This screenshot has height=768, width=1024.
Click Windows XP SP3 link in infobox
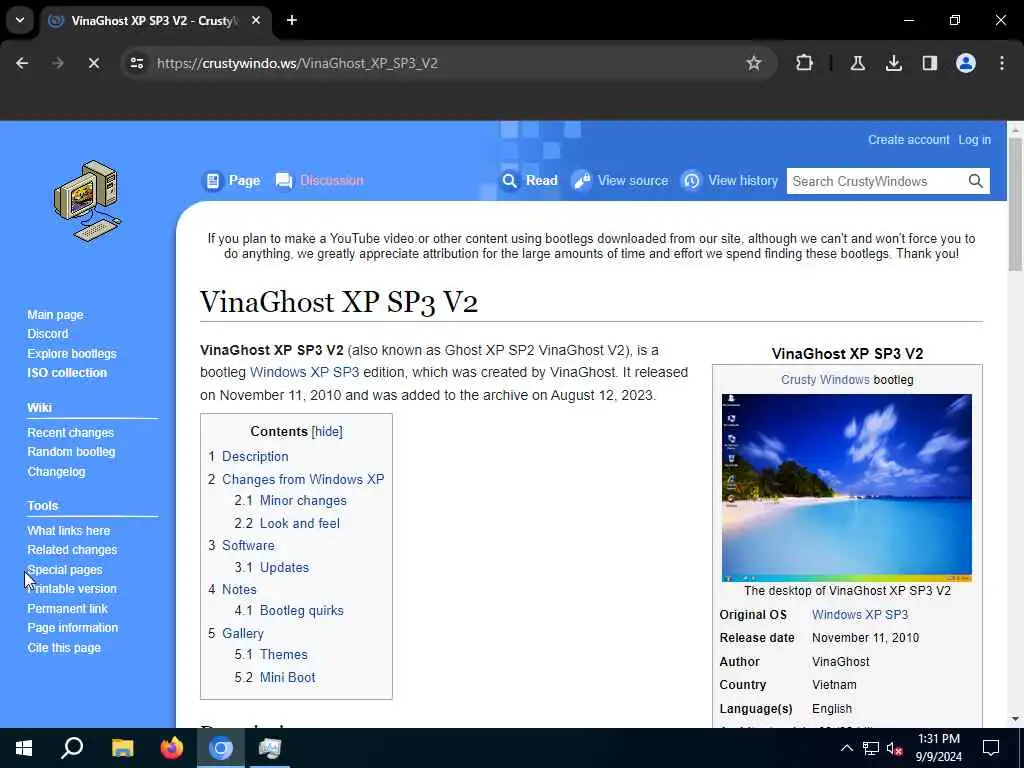click(x=859, y=615)
